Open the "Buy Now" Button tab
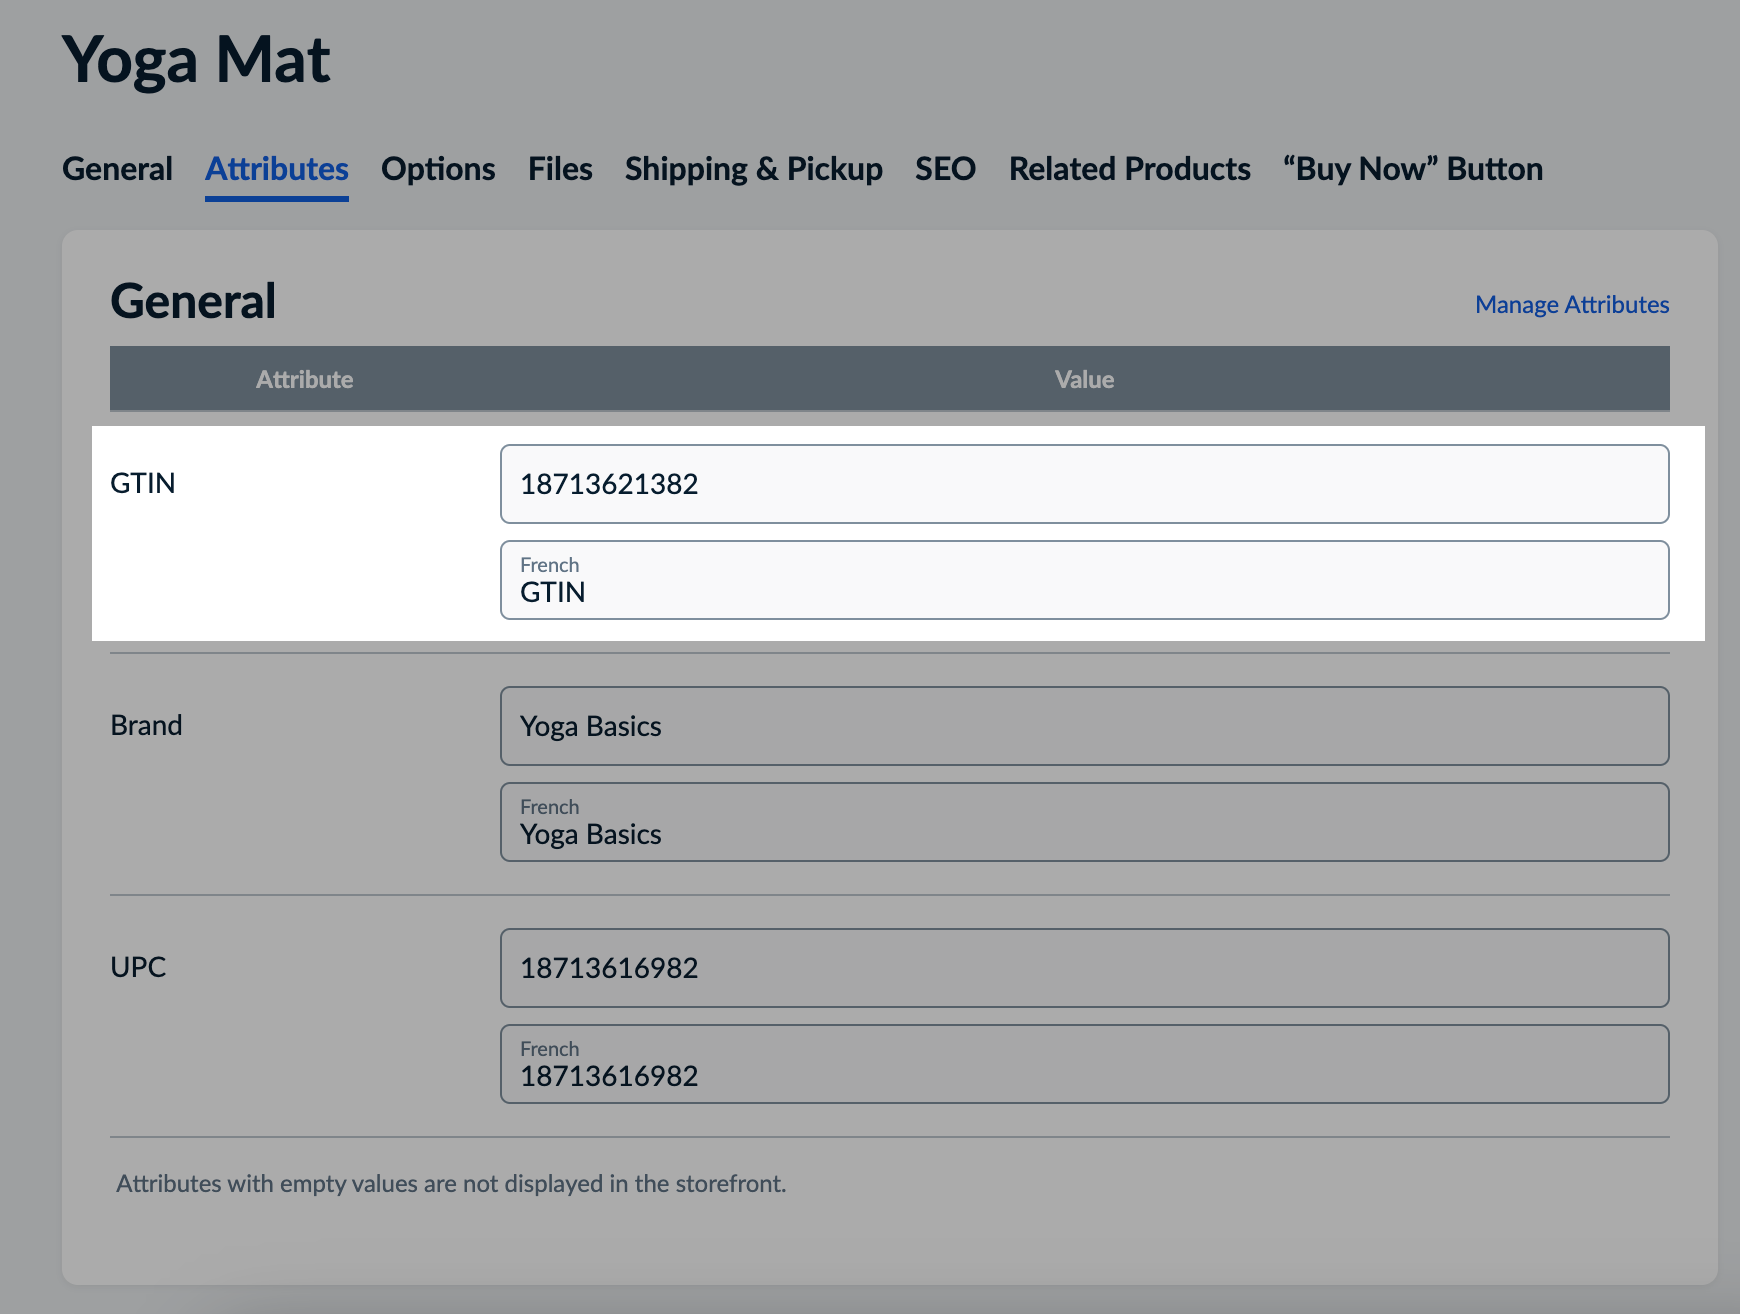1740x1314 pixels. 1413,169
